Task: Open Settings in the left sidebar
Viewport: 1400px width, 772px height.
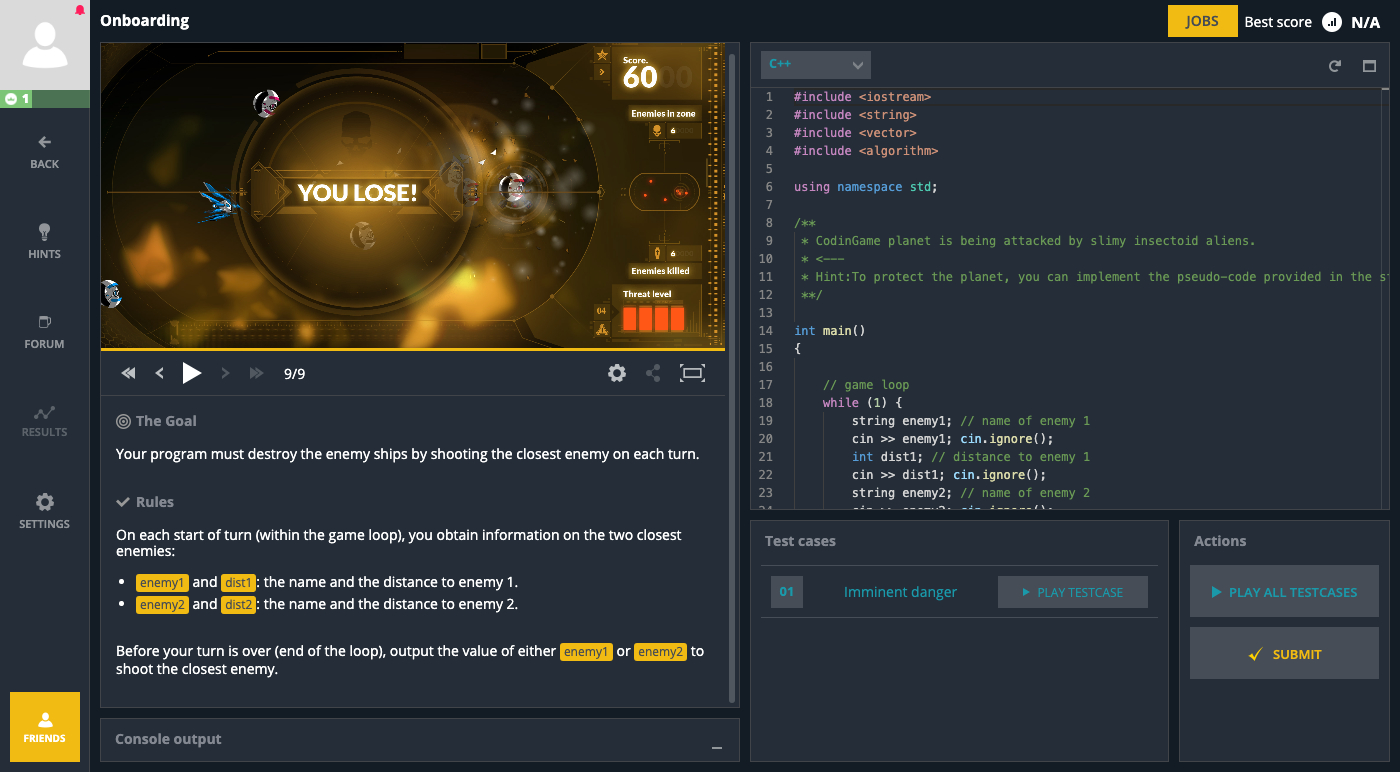Action: pyautogui.click(x=44, y=511)
